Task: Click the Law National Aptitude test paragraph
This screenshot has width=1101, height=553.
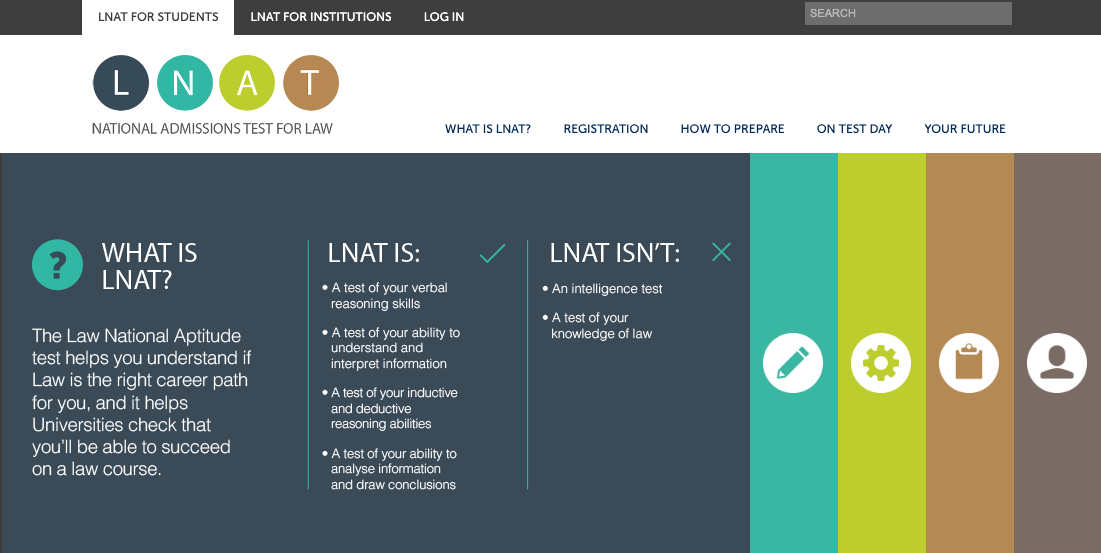Action: (x=141, y=402)
